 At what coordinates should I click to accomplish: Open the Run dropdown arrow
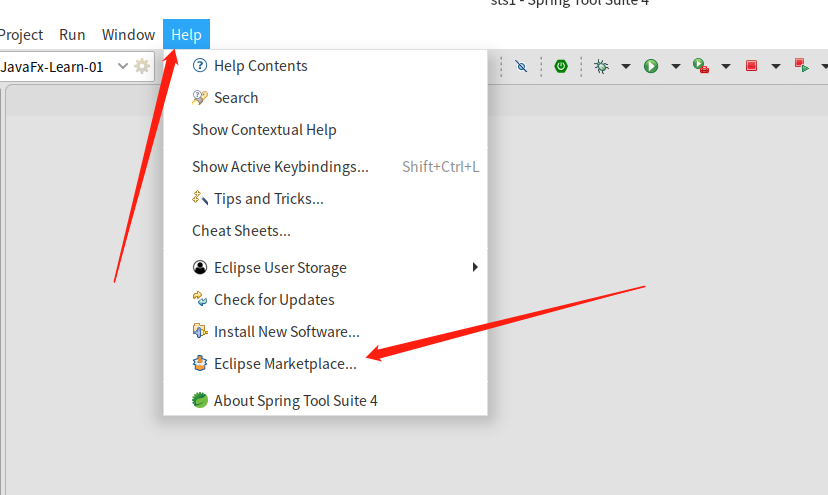coord(676,66)
